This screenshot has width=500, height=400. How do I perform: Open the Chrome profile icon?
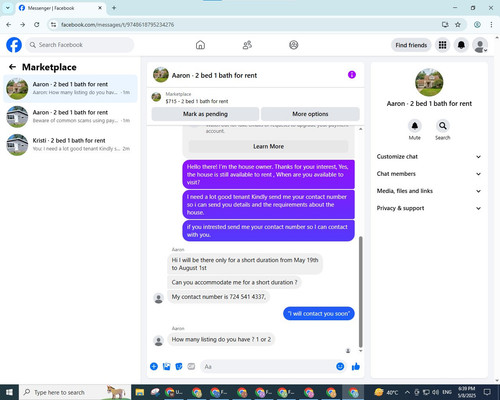coord(477,25)
